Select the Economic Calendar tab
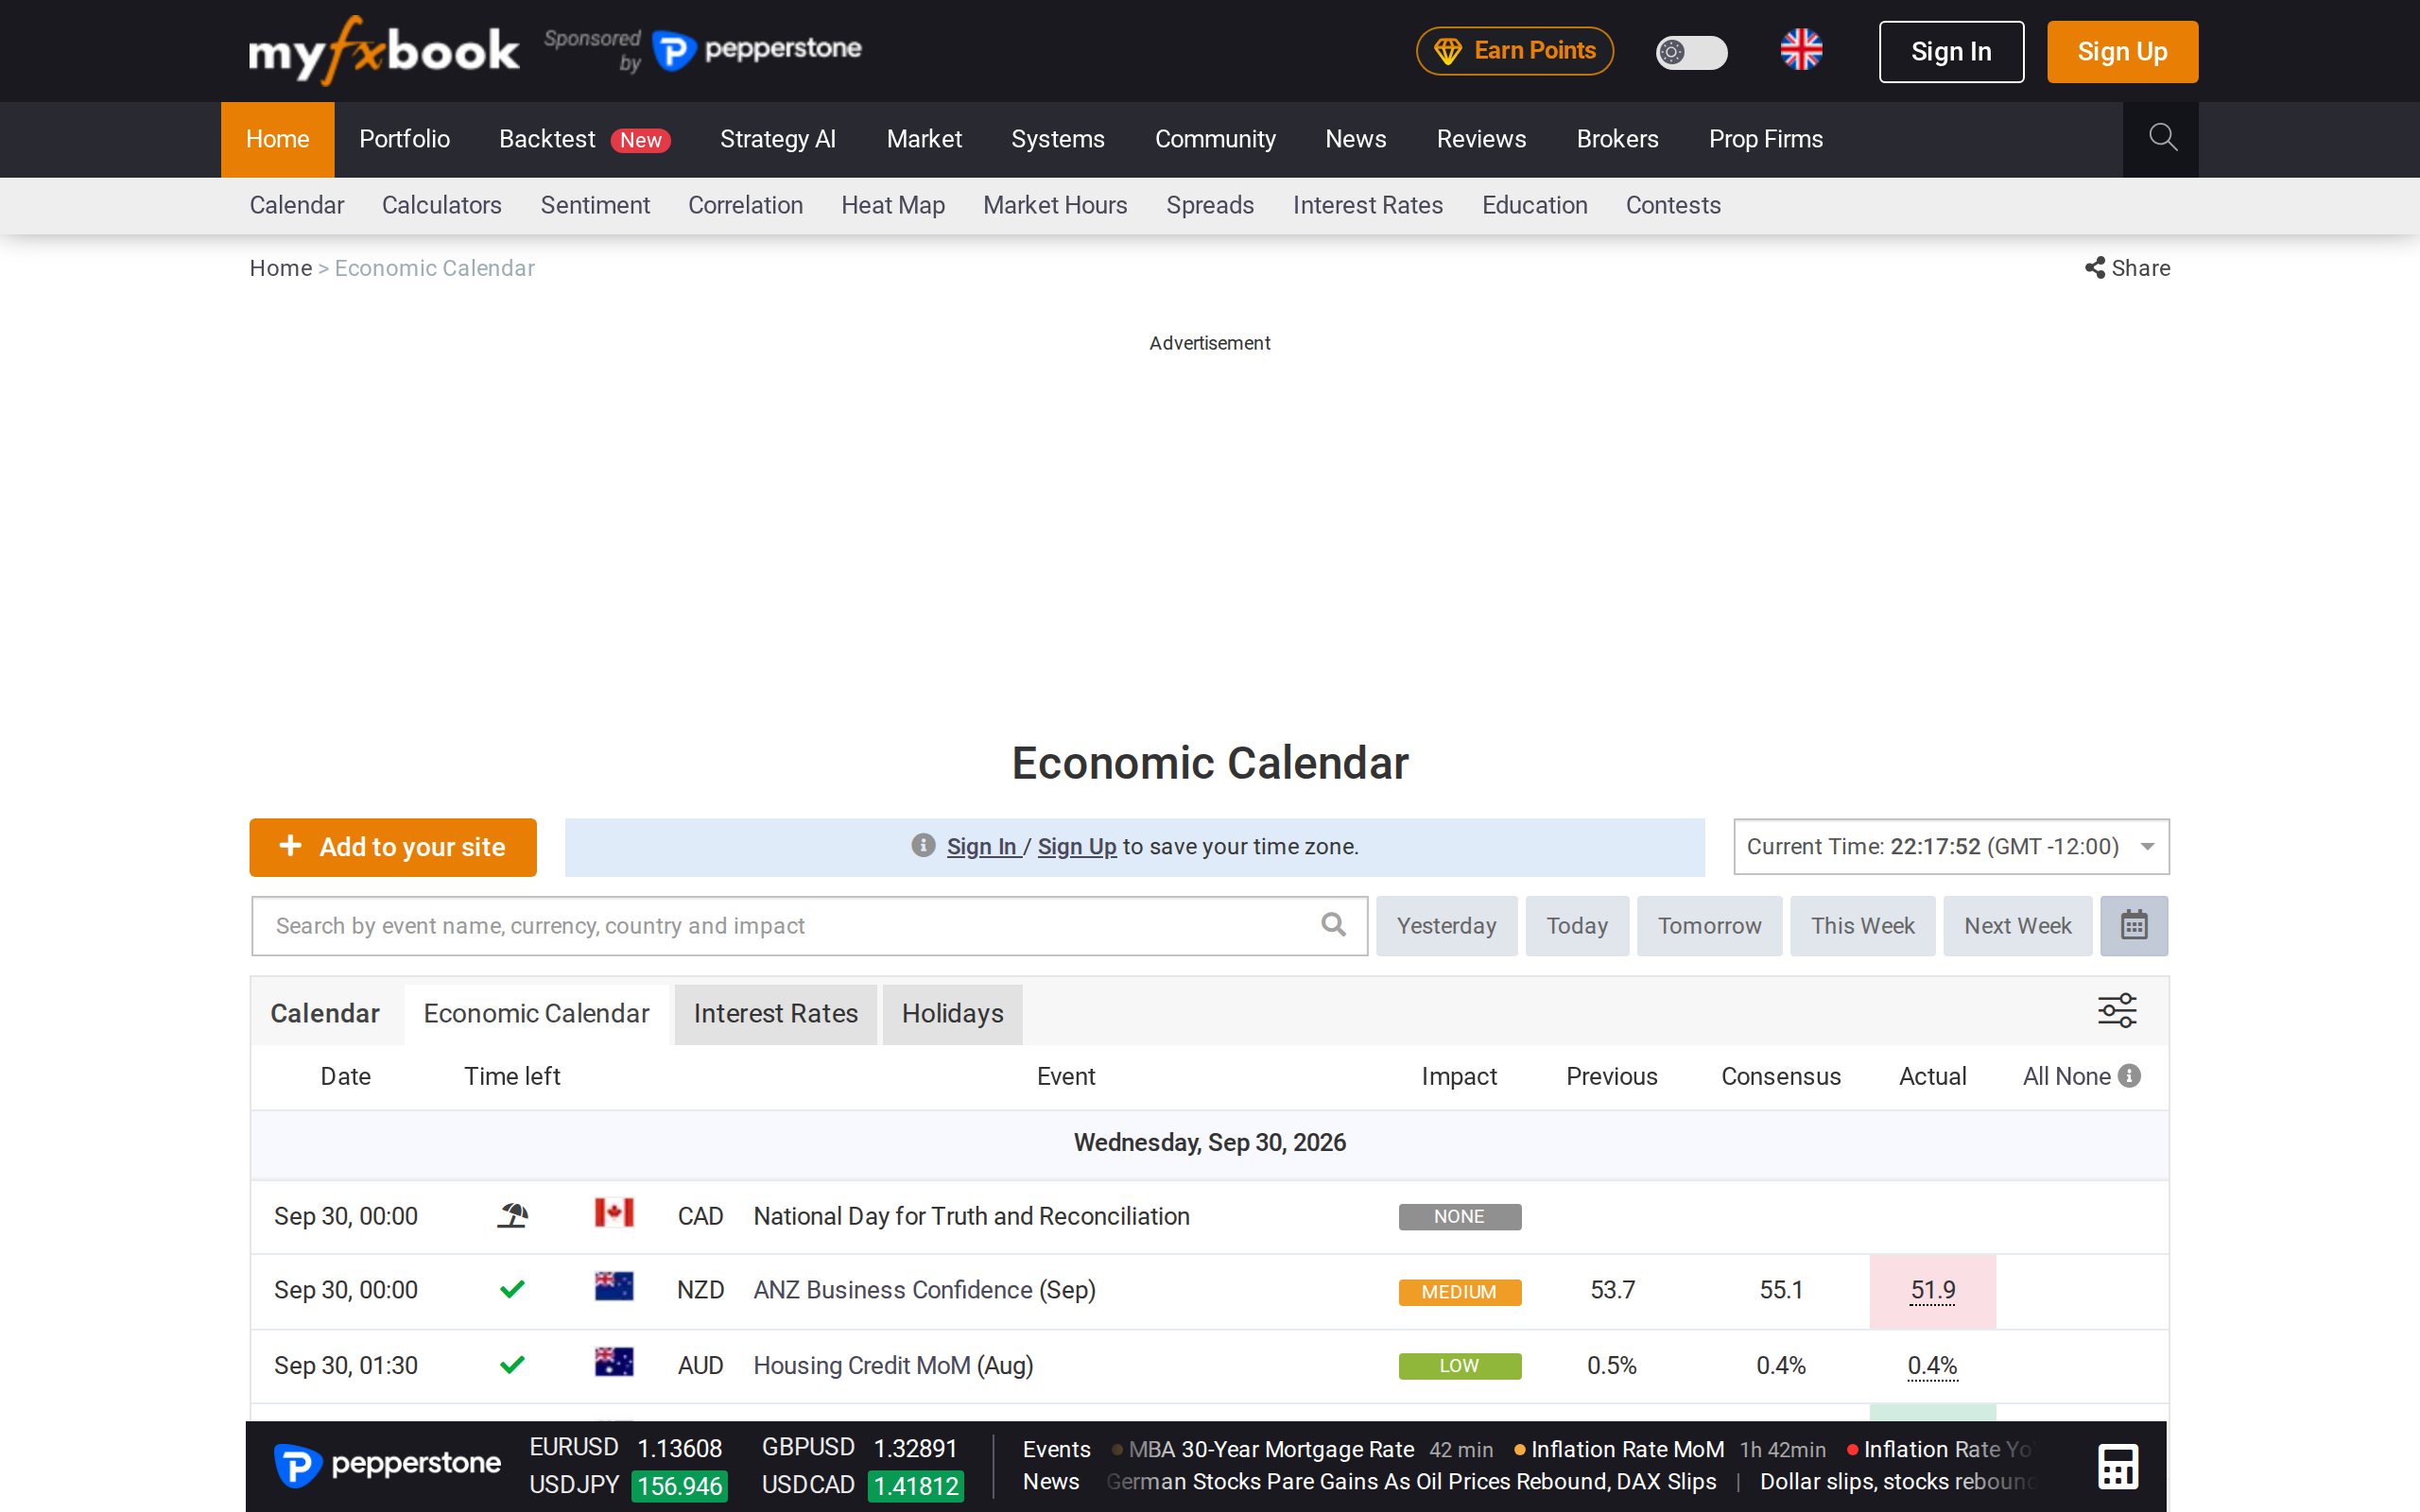 pyautogui.click(x=536, y=1014)
